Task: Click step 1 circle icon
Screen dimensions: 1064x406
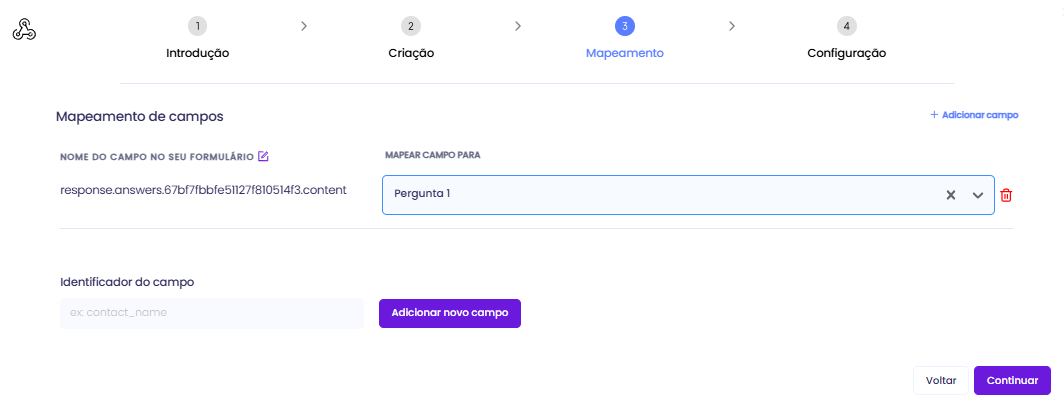Action: (x=198, y=26)
